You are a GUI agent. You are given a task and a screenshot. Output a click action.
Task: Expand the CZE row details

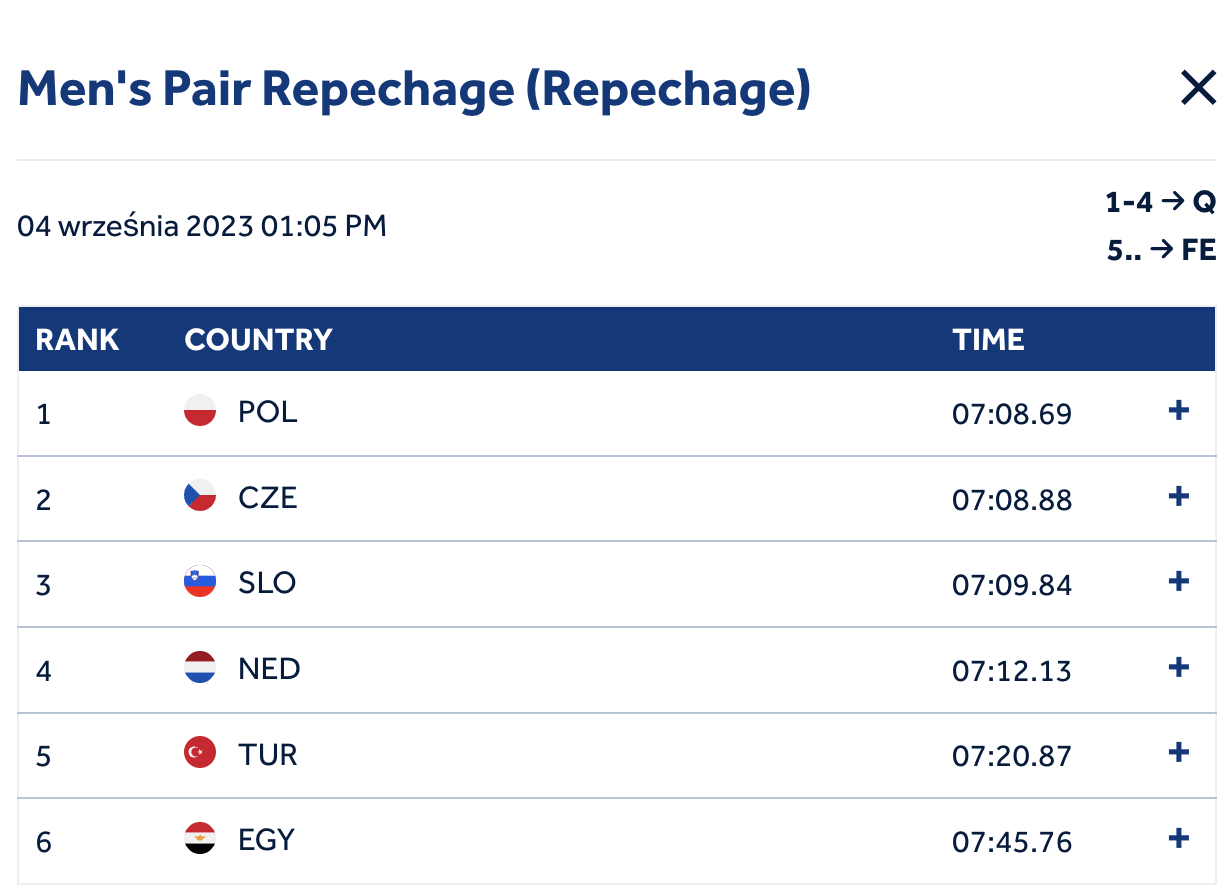coord(1179,496)
